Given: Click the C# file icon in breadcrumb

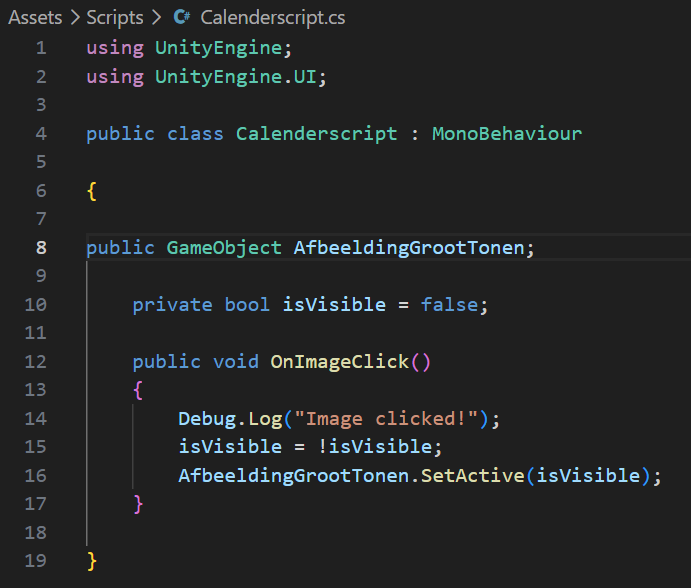Looking at the screenshot, I should pyautogui.click(x=181, y=17).
